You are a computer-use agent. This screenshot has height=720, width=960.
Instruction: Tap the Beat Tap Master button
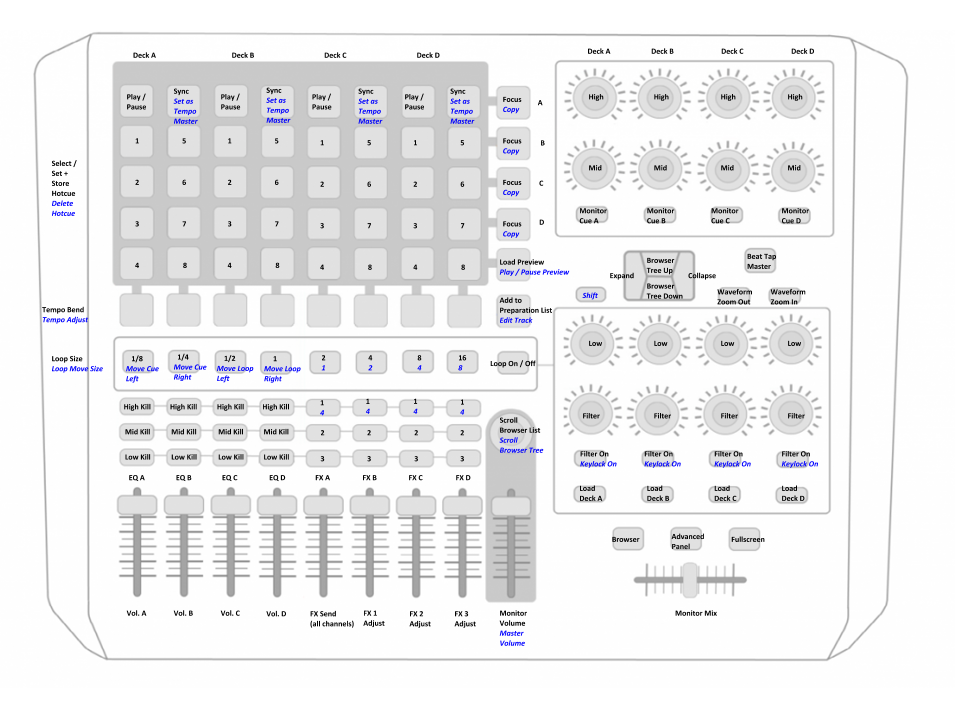(760, 261)
